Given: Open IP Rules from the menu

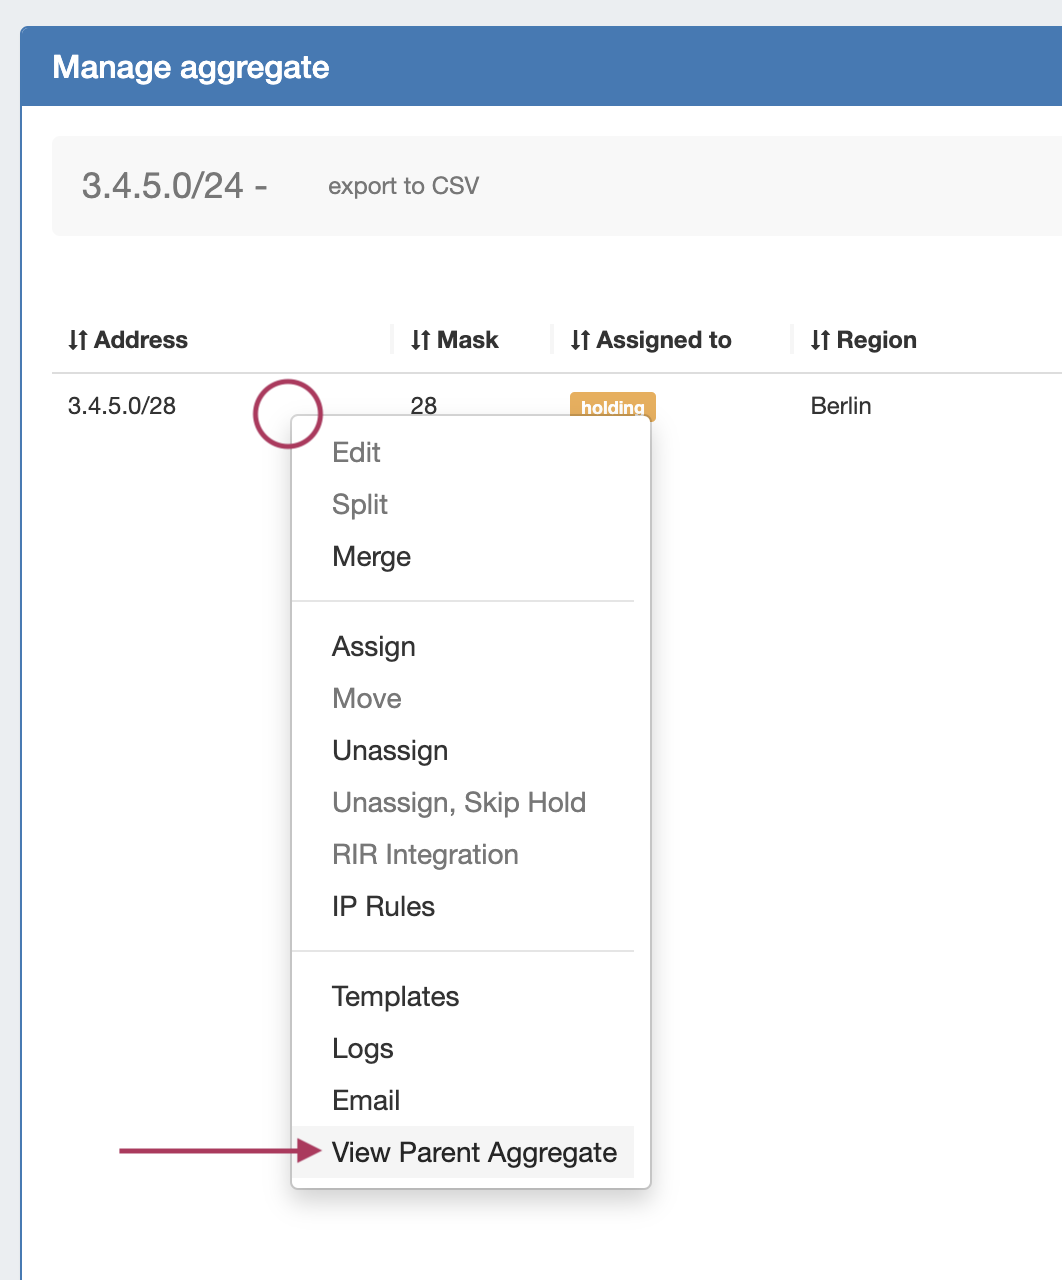Looking at the screenshot, I should (383, 907).
